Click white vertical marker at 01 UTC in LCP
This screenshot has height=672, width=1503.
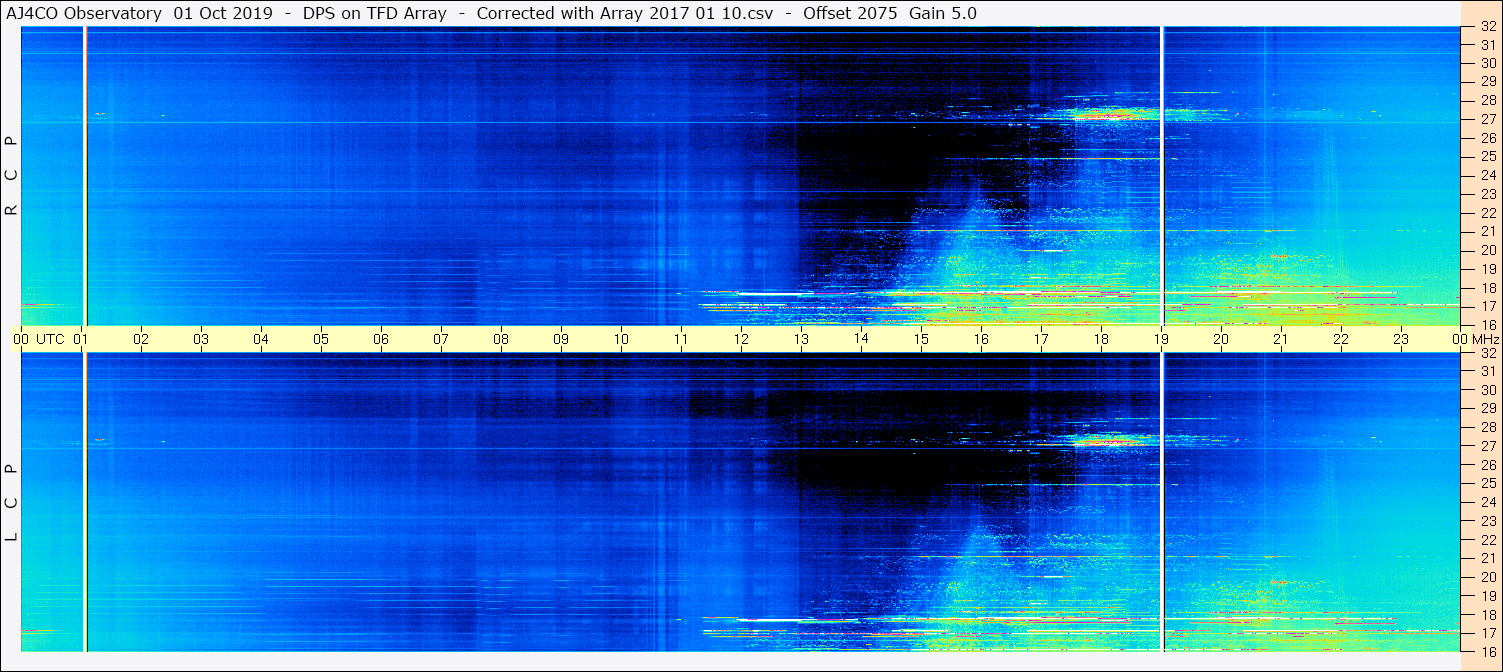[x=86, y=502]
